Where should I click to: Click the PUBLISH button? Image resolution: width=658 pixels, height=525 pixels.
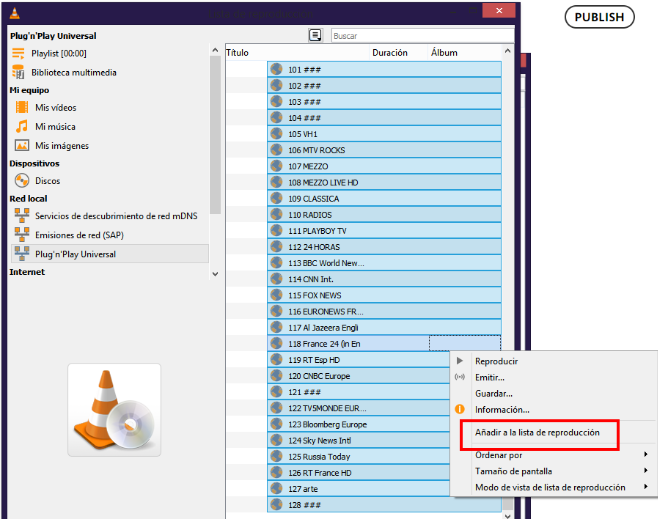[x=599, y=17]
